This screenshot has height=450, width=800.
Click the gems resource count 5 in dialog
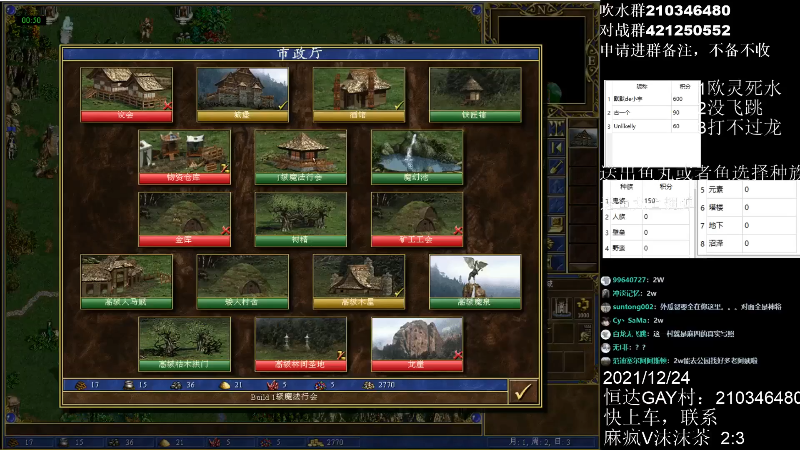pos(332,385)
